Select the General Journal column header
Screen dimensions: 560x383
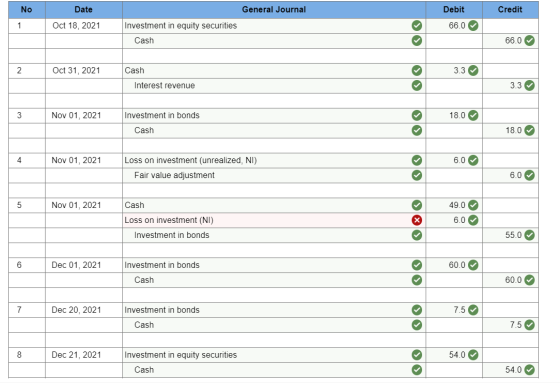coord(274,10)
